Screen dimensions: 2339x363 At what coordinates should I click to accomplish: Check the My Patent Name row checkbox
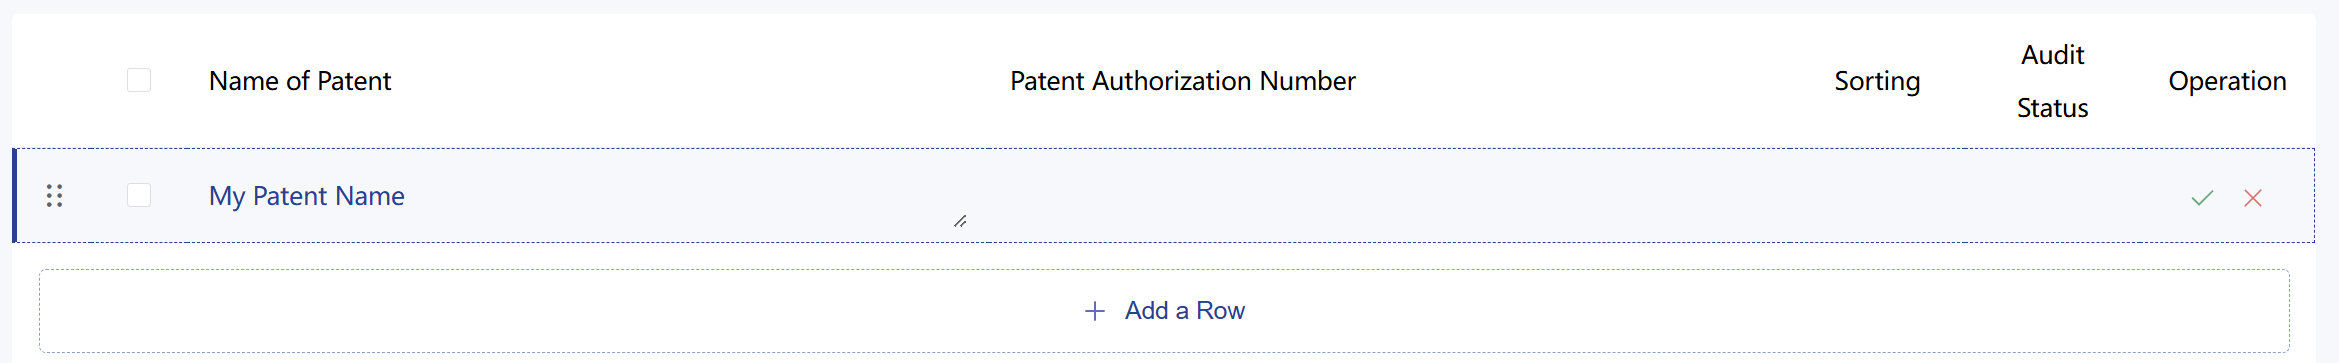pyautogui.click(x=139, y=195)
